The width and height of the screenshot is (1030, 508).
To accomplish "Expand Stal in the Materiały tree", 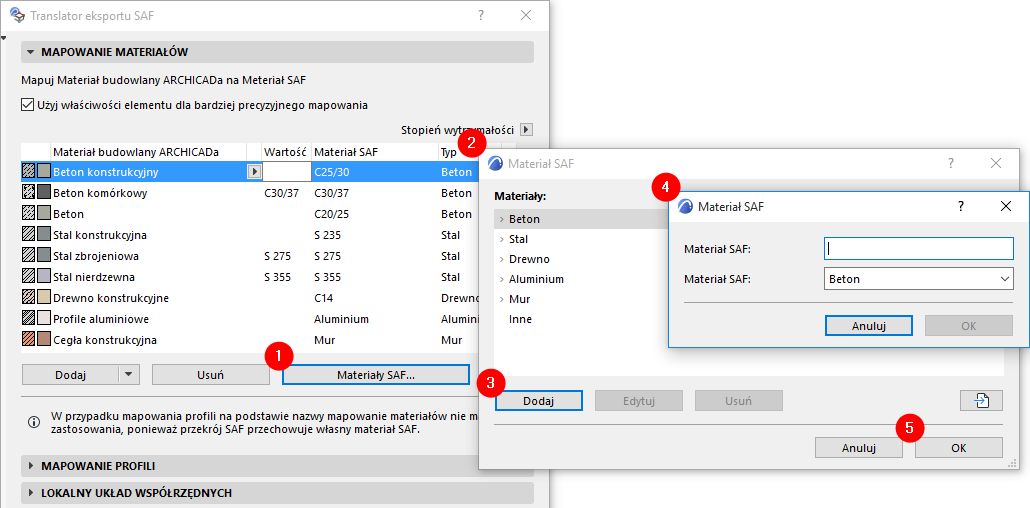I will point(502,239).
